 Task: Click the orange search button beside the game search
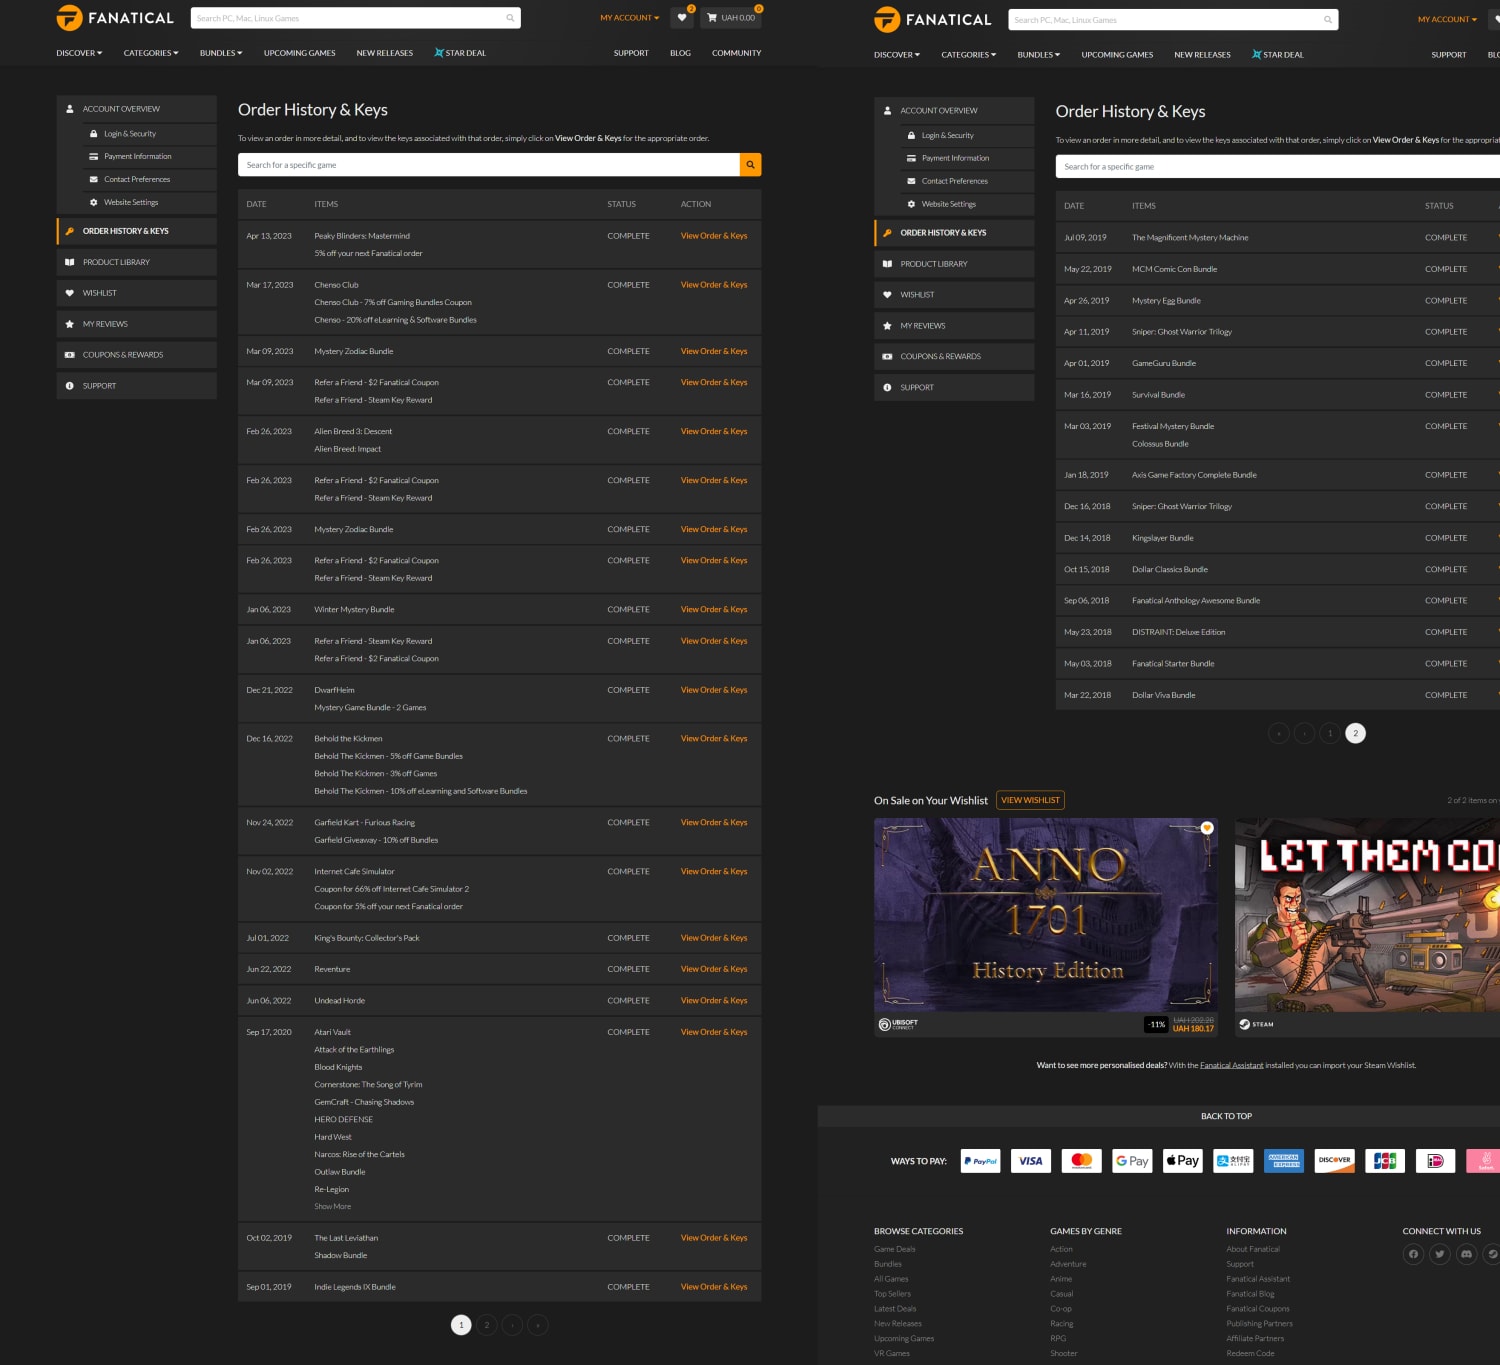pos(750,165)
